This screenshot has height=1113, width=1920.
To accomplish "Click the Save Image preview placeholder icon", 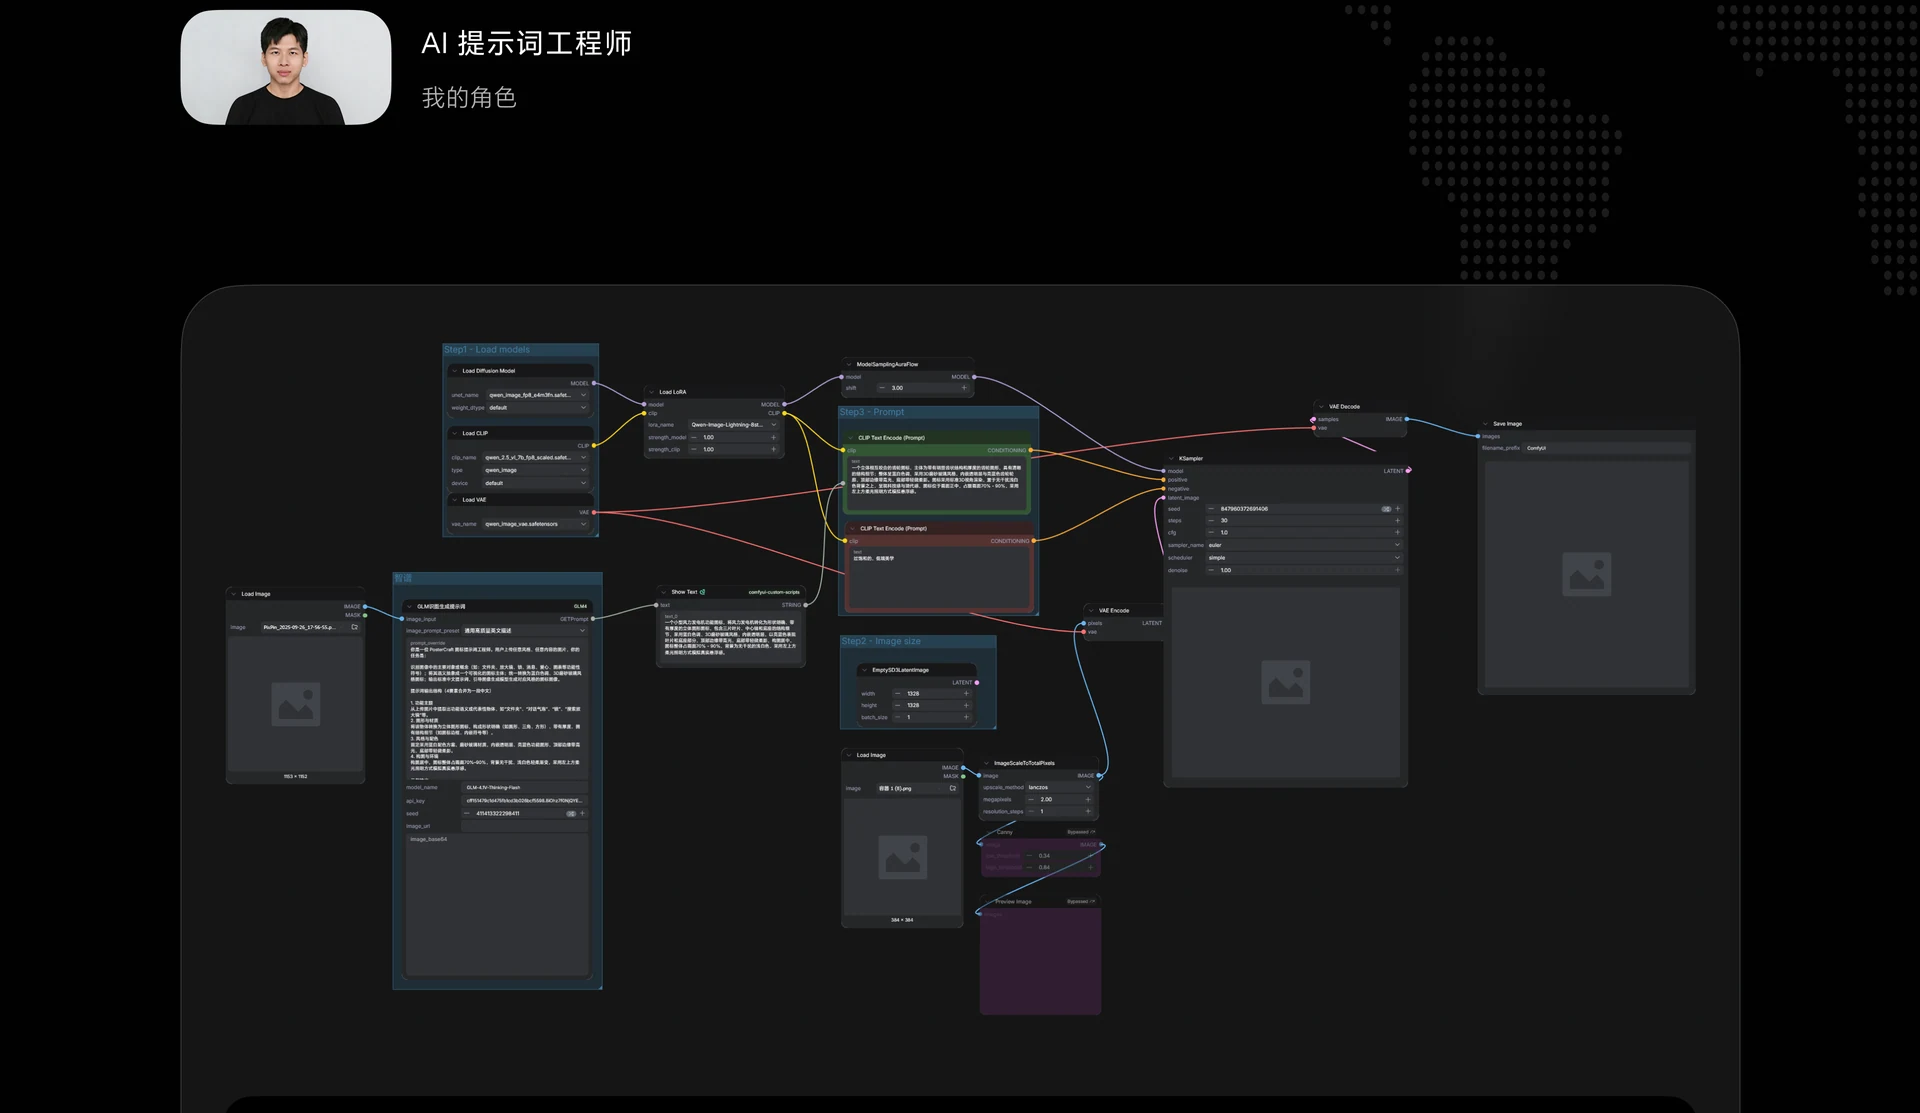I will click(x=1586, y=574).
